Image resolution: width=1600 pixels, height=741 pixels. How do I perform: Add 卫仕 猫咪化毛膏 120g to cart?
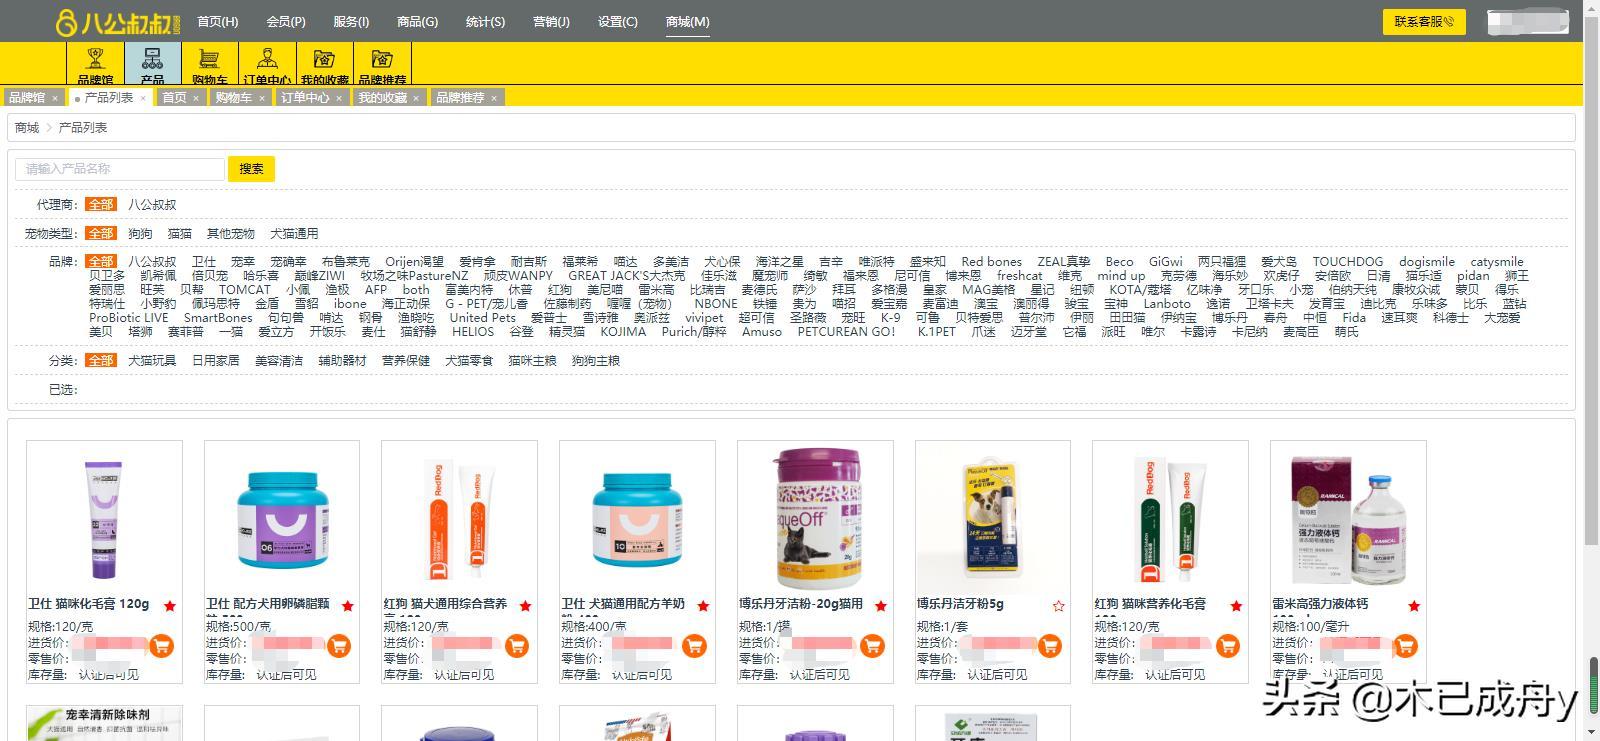tap(161, 646)
